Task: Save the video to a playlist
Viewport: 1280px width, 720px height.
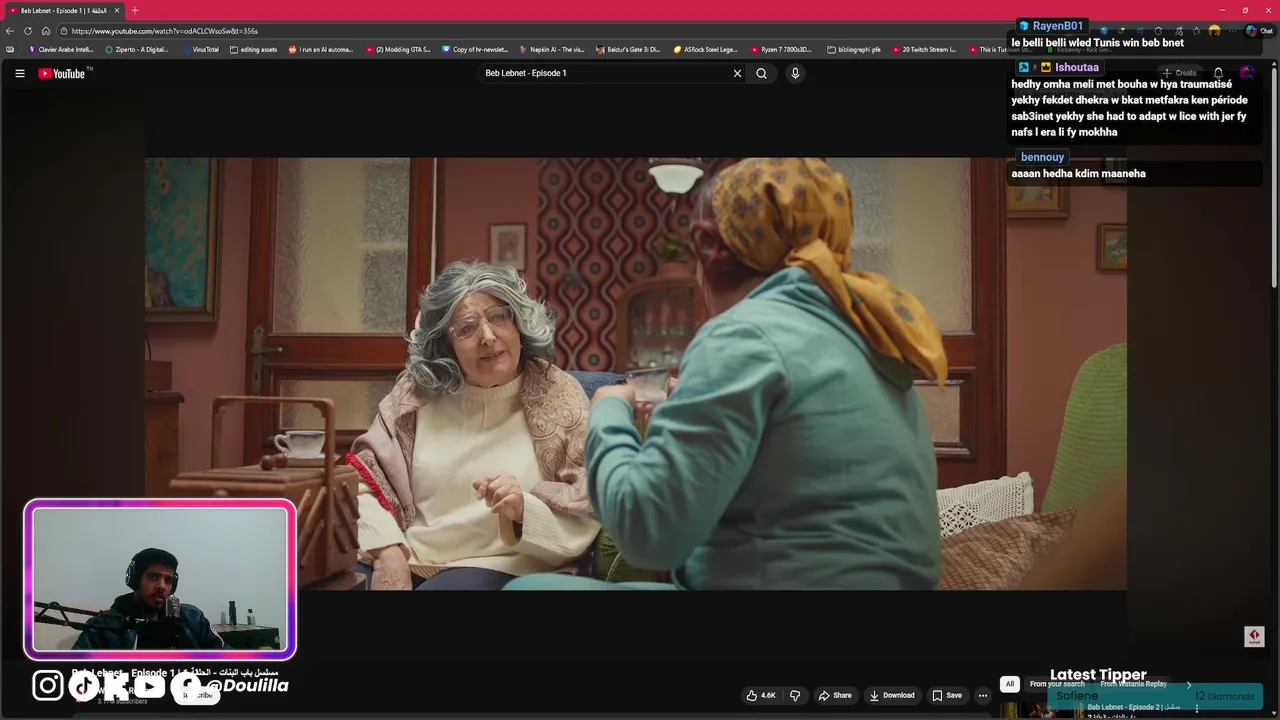Action: tap(947, 695)
